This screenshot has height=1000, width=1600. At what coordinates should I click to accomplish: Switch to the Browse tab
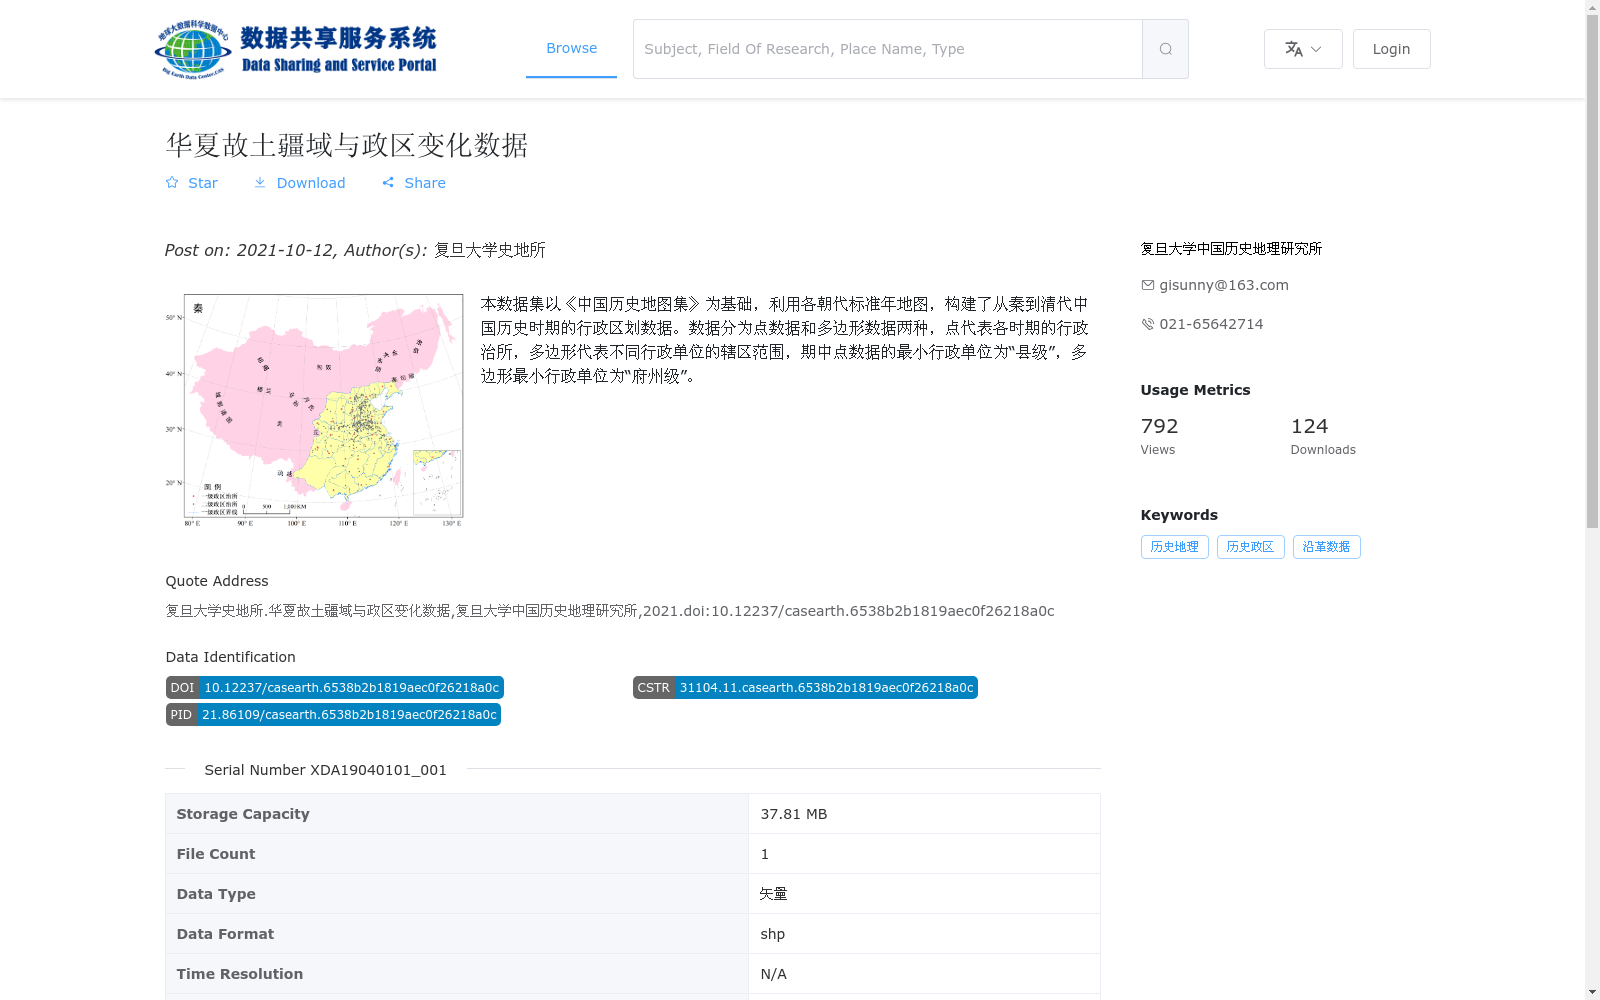pos(571,47)
